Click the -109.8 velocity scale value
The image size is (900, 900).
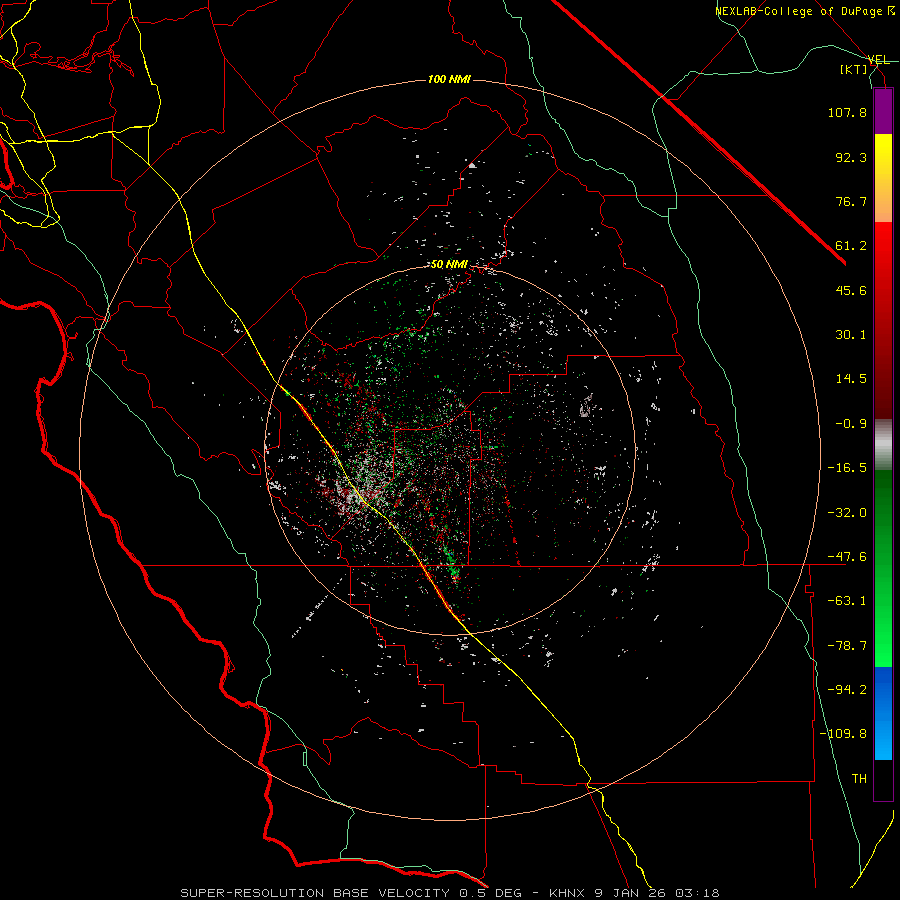843,734
